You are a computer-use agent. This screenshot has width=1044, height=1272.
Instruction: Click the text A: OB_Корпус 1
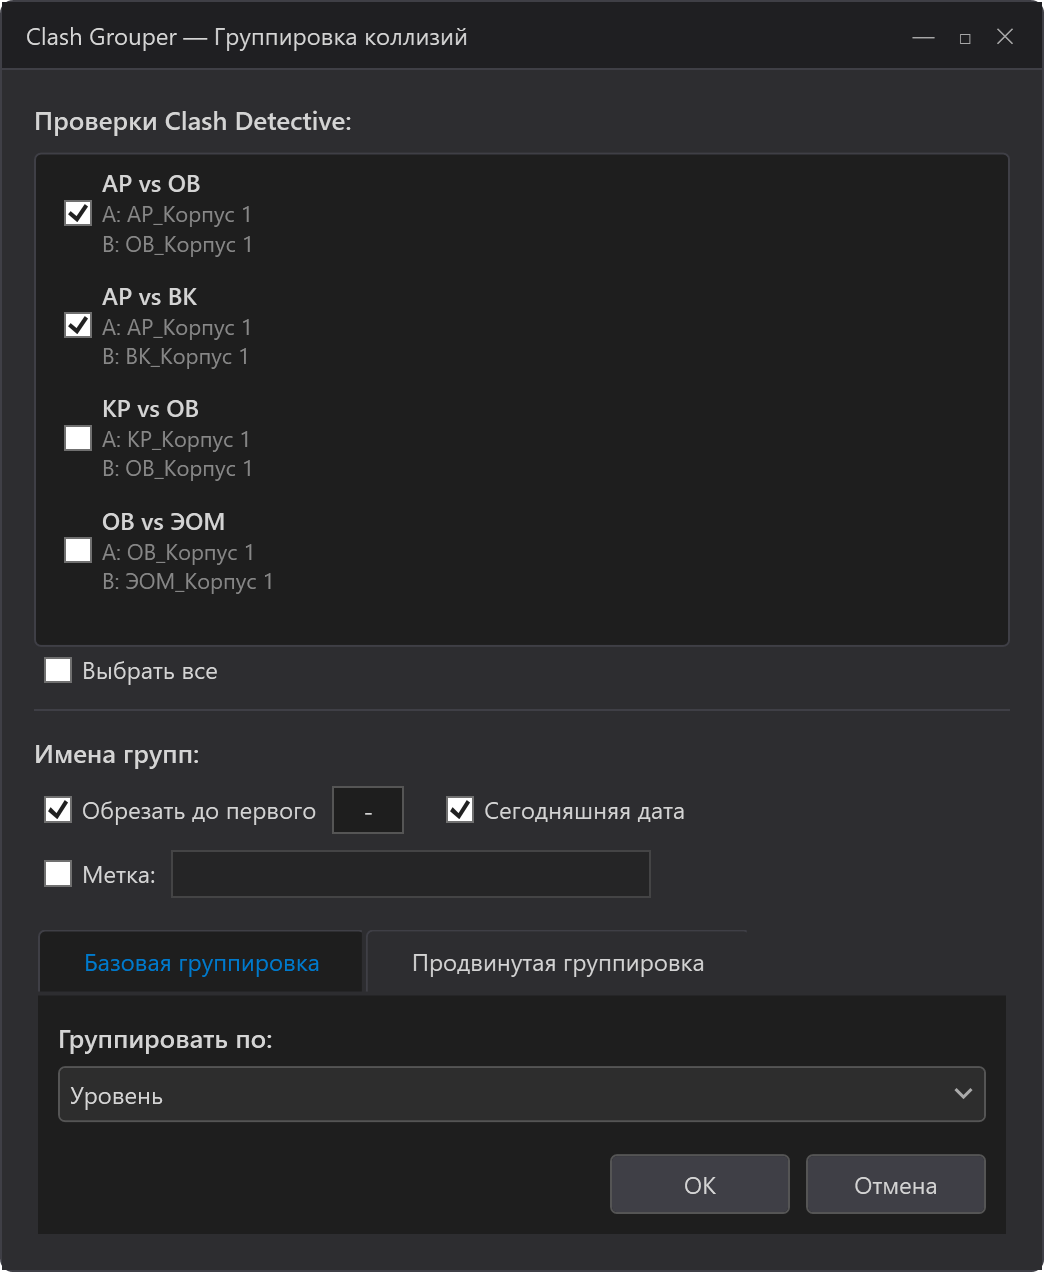pyautogui.click(x=178, y=553)
